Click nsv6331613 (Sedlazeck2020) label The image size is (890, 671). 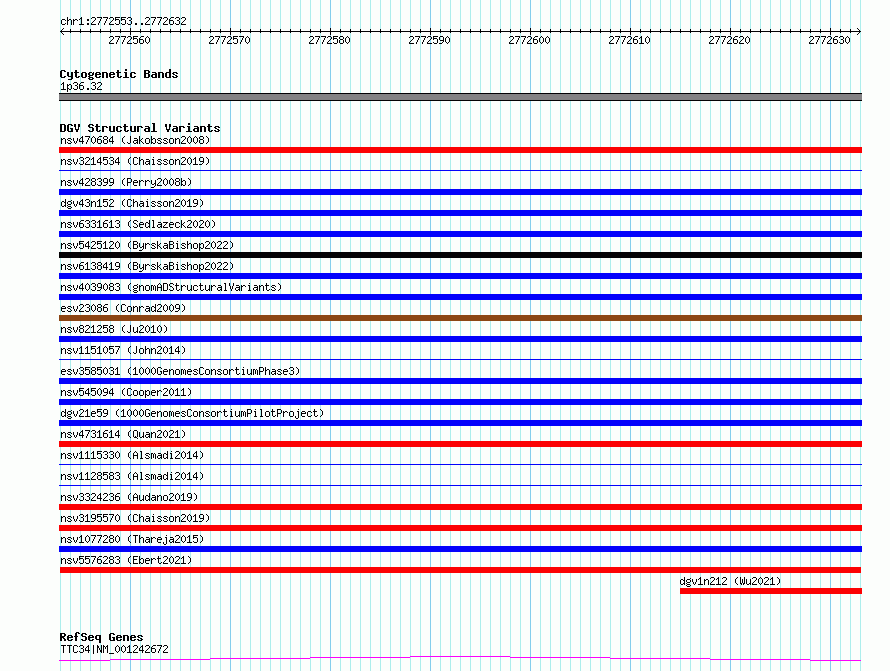pos(138,224)
